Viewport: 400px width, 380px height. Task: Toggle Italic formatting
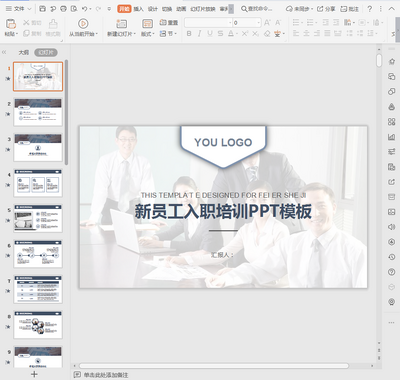199,34
